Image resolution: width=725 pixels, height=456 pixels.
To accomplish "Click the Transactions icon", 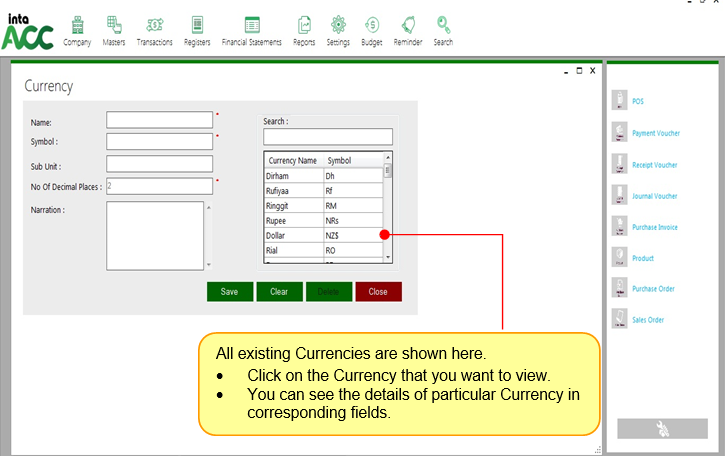I will (x=154, y=25).
